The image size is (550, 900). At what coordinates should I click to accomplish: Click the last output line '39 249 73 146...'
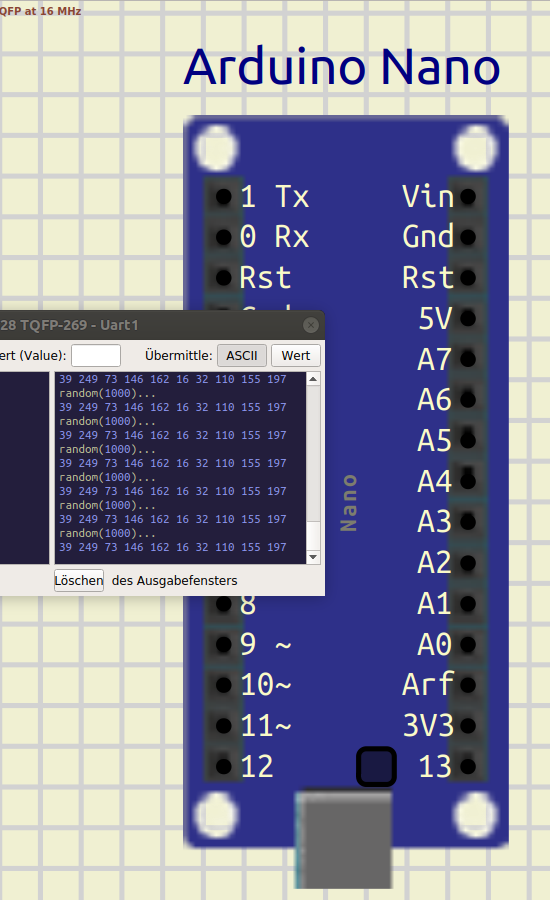(x=173, y=547)
